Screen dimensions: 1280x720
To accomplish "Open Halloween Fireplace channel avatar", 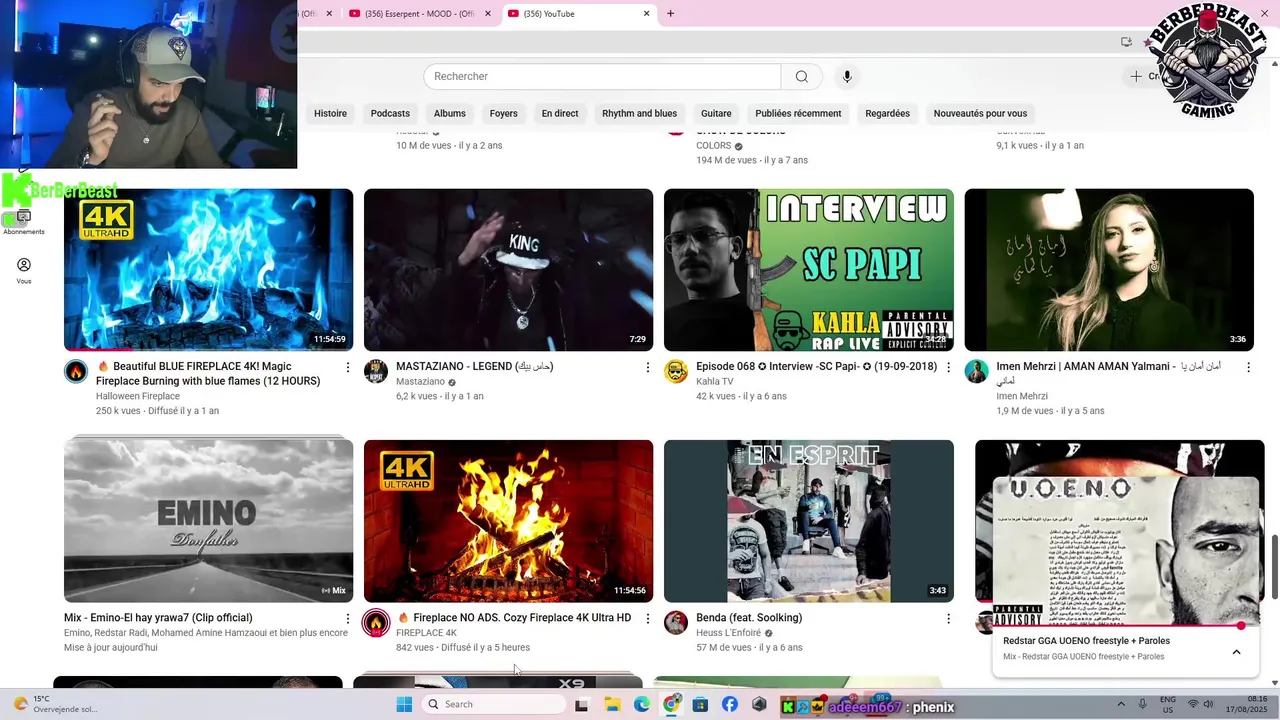I will 76,372.
